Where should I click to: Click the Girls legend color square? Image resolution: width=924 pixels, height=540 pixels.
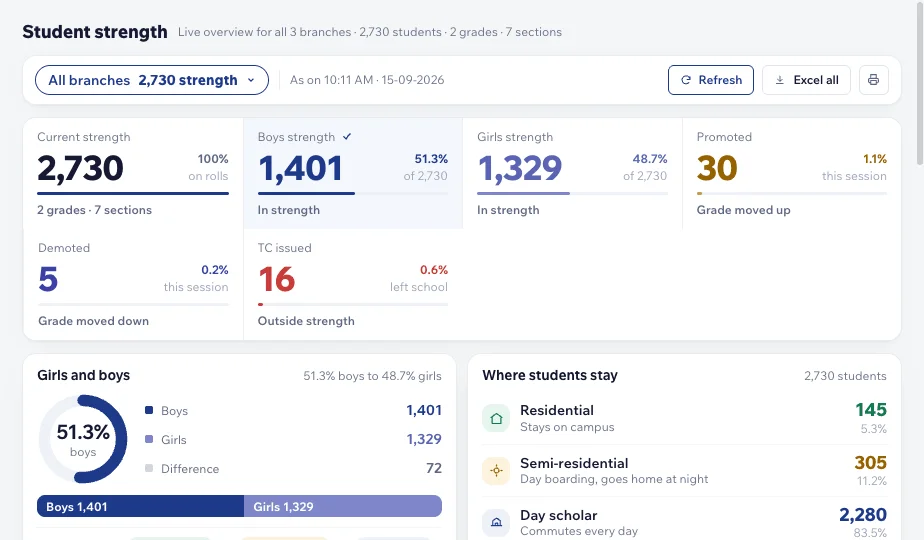pos(149,439)
